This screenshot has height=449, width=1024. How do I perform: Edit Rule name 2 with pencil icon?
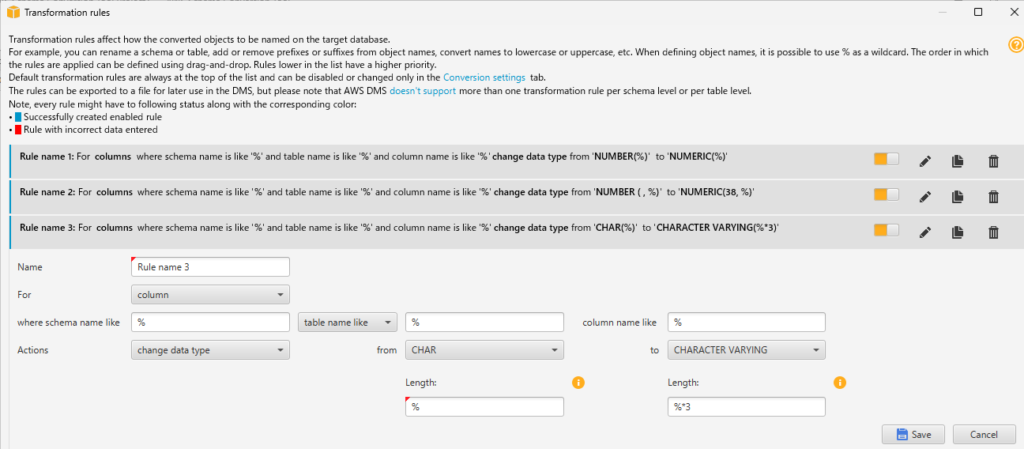click(925, 196)
